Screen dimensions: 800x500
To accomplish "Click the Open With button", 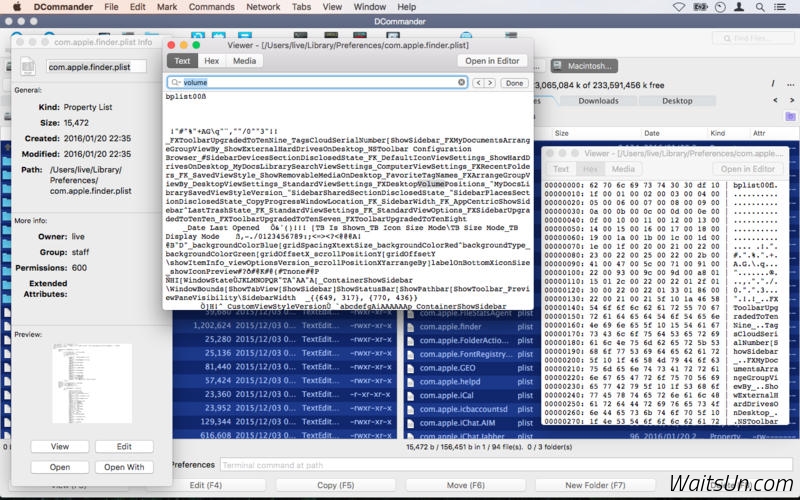I will [124, 467].
